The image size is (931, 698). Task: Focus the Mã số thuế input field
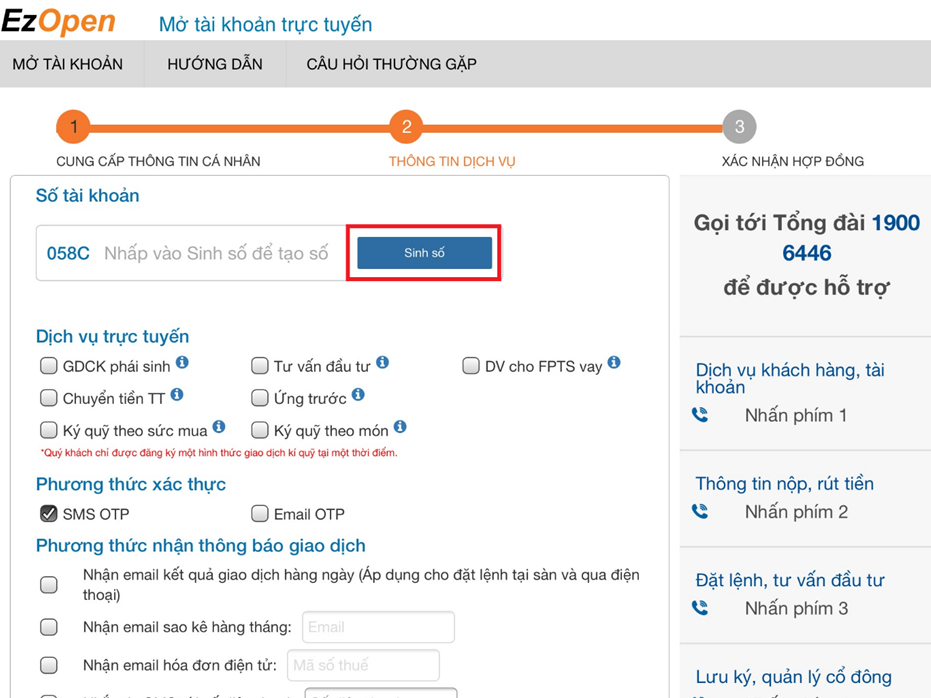[363, 665]
